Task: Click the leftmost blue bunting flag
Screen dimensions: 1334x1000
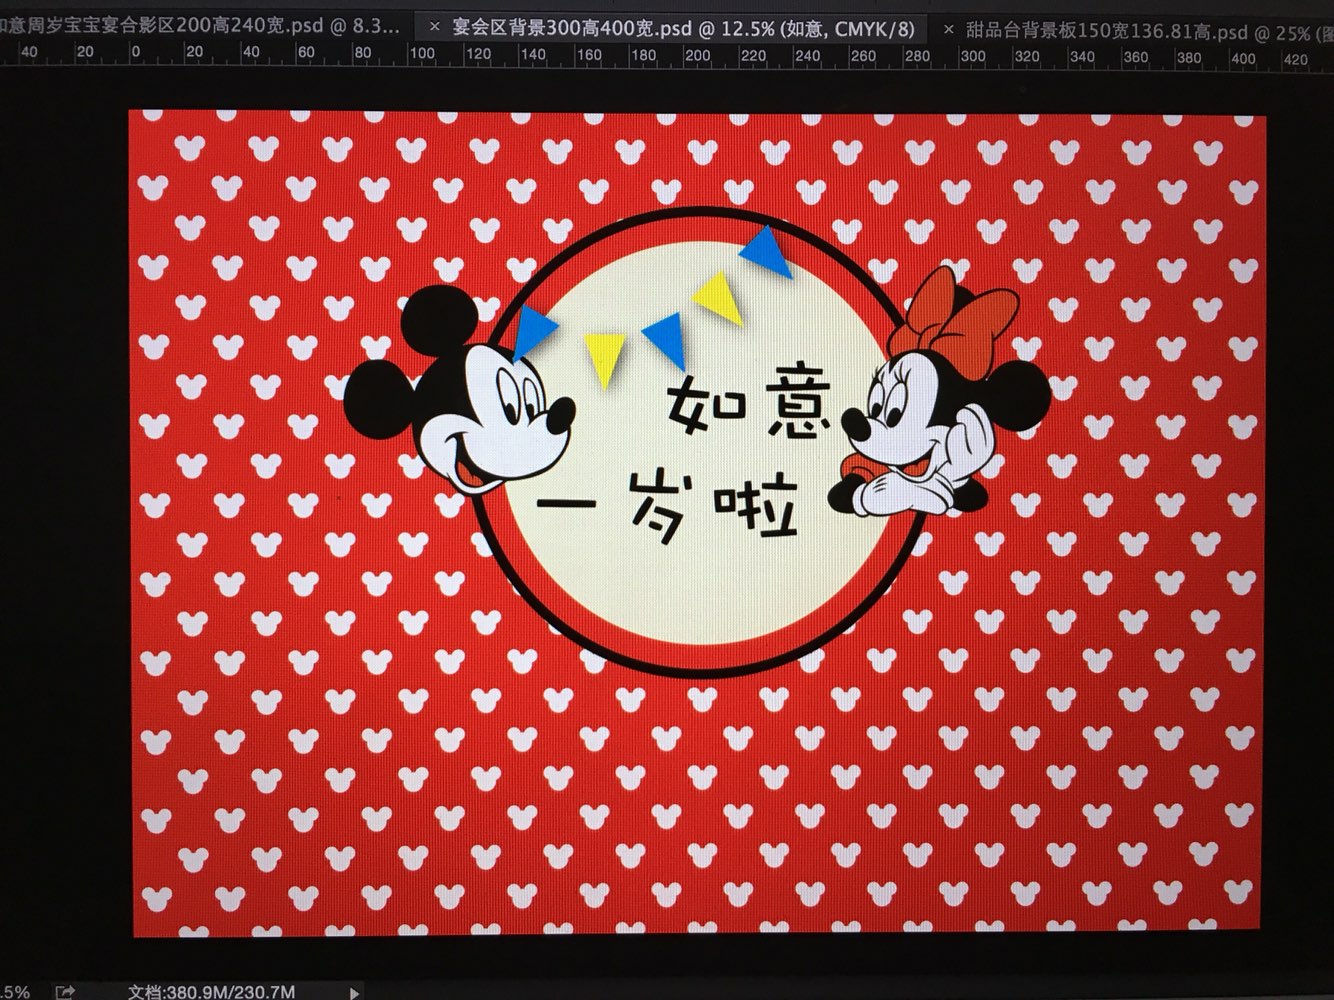Action: click(533, 330)
